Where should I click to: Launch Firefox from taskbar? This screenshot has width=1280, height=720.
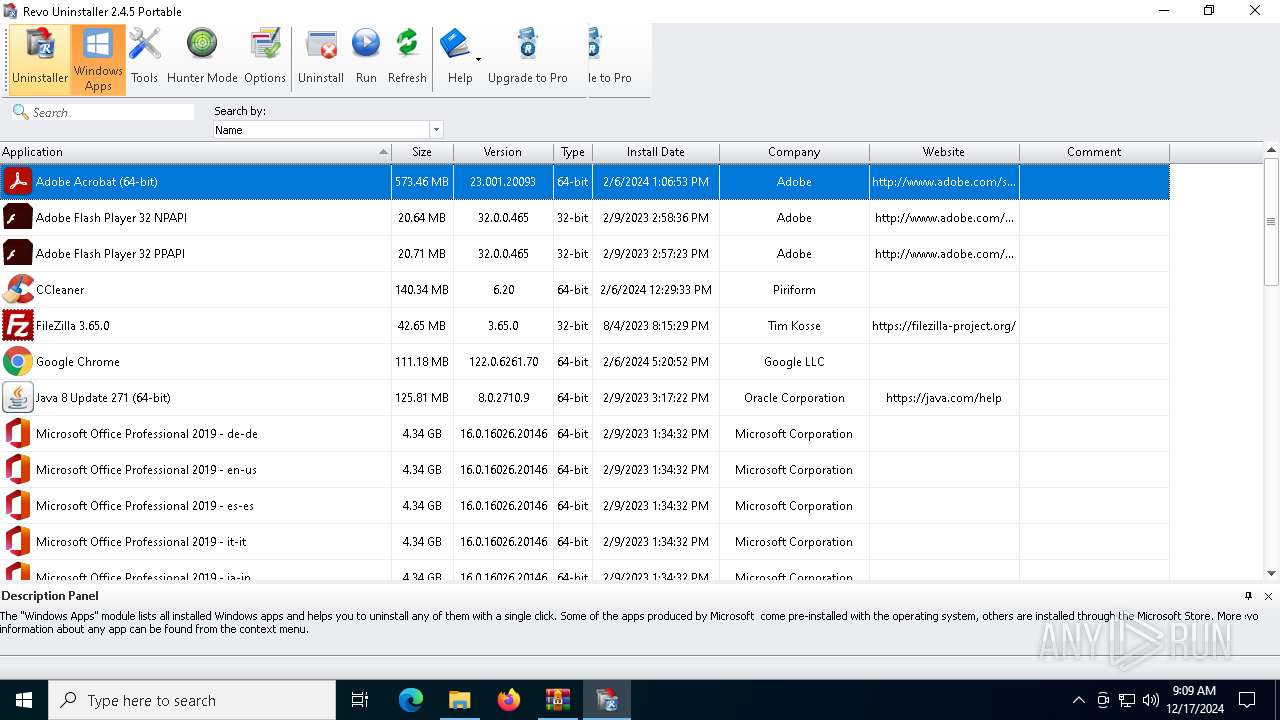(509, 700)
